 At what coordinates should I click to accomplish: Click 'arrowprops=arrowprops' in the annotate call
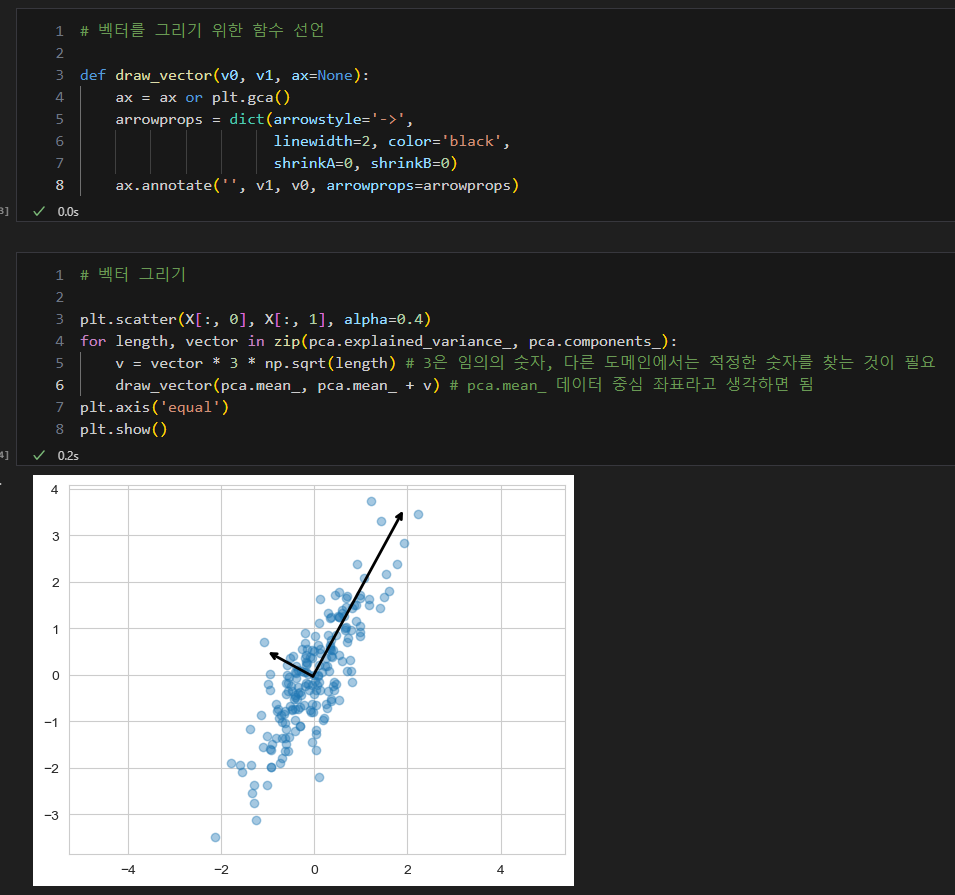[418, 186]
